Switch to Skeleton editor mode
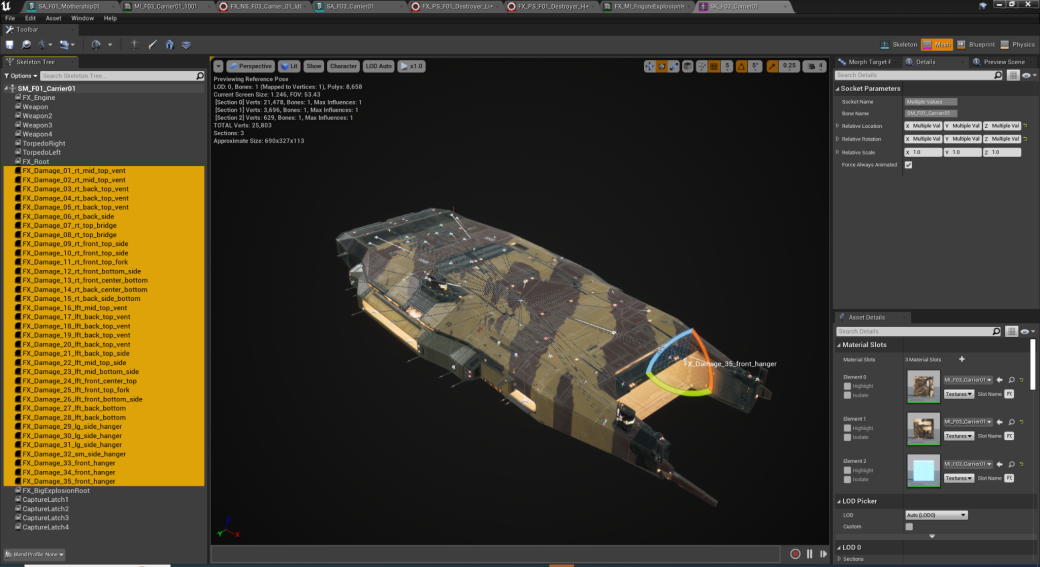This screenshot has height=567, width=1040. pos(898,44)
